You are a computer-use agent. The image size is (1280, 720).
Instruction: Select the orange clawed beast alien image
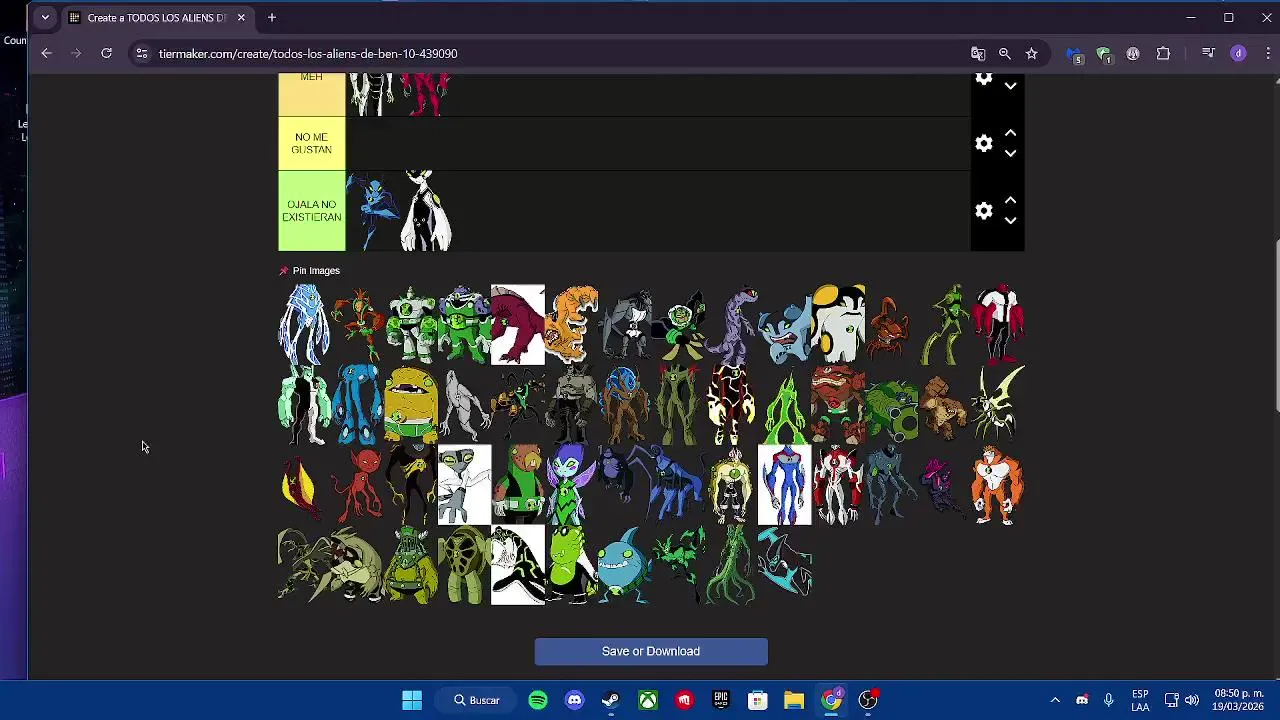click(x=572, y=324)
